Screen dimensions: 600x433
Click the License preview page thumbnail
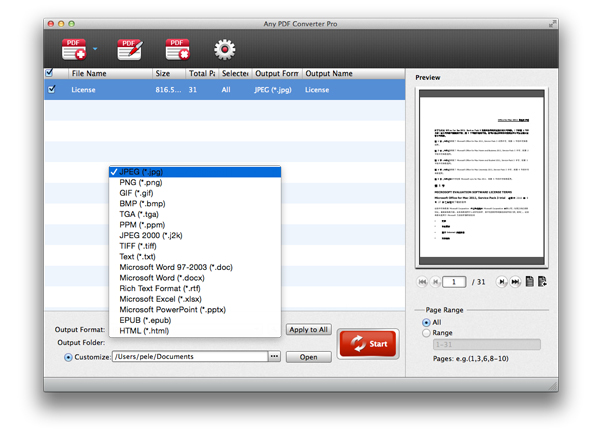pos(482,177)
